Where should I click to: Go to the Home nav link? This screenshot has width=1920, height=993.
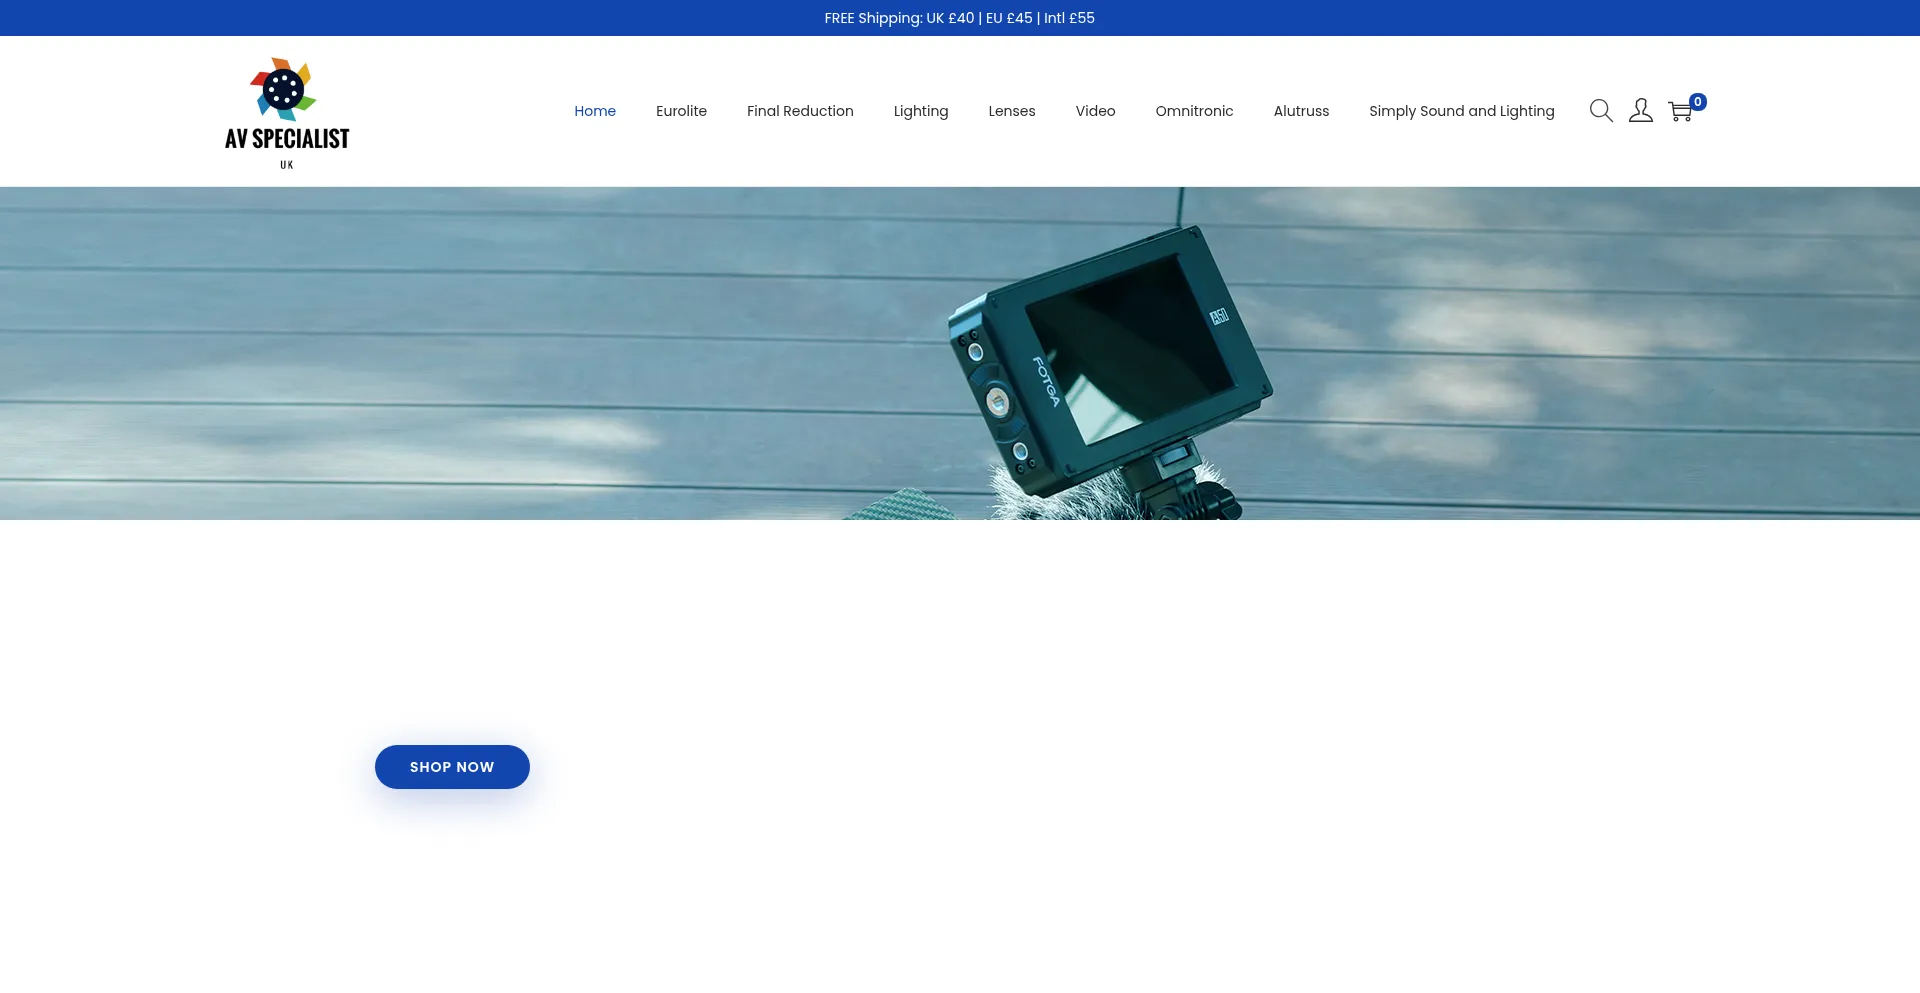tap(595, 111)
